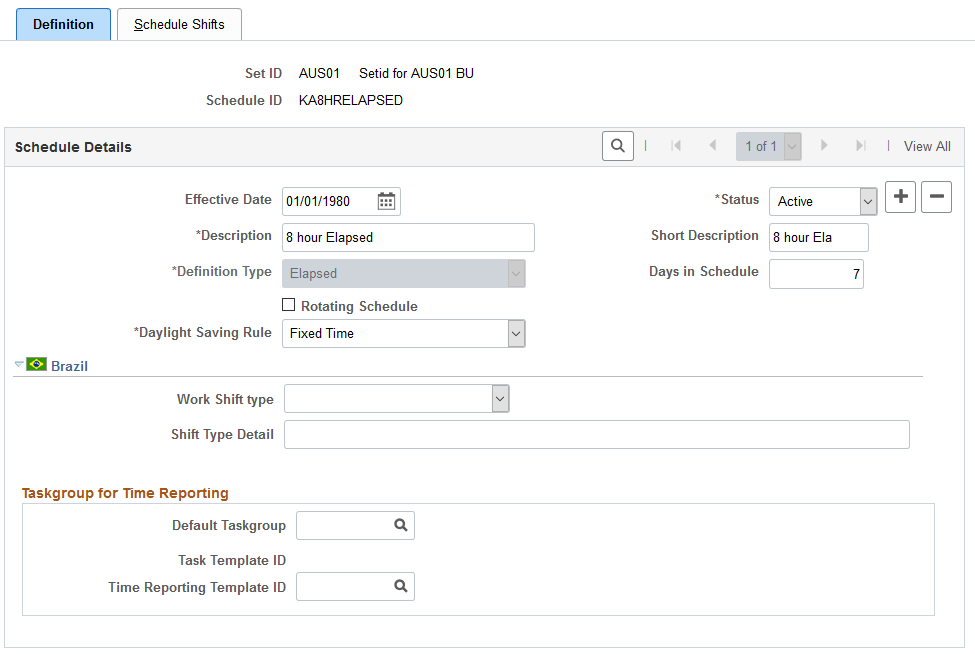Enable the Rotating Schedule checkbox
The height and width of the screenshot is (654, 975).
click(289, 306)
